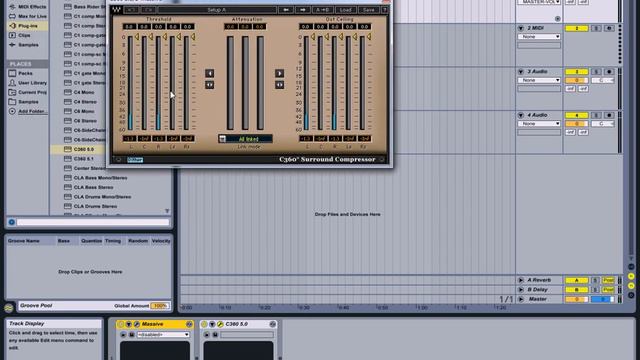Image resolution: width=640 pixels, height=360 pixels.
Task: Click the Save button in plugin
Action: coord(369,9)
